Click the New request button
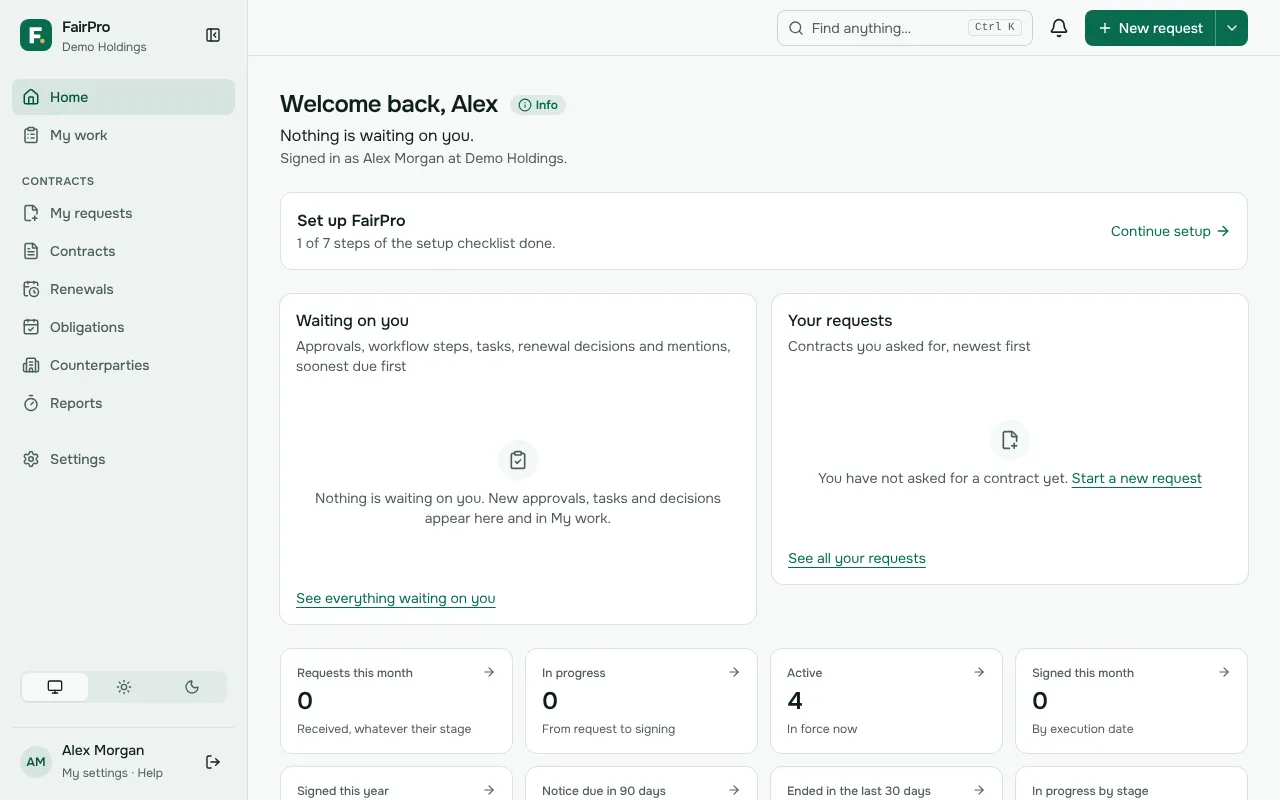 pyautogui.click(x=1150, y=28)
